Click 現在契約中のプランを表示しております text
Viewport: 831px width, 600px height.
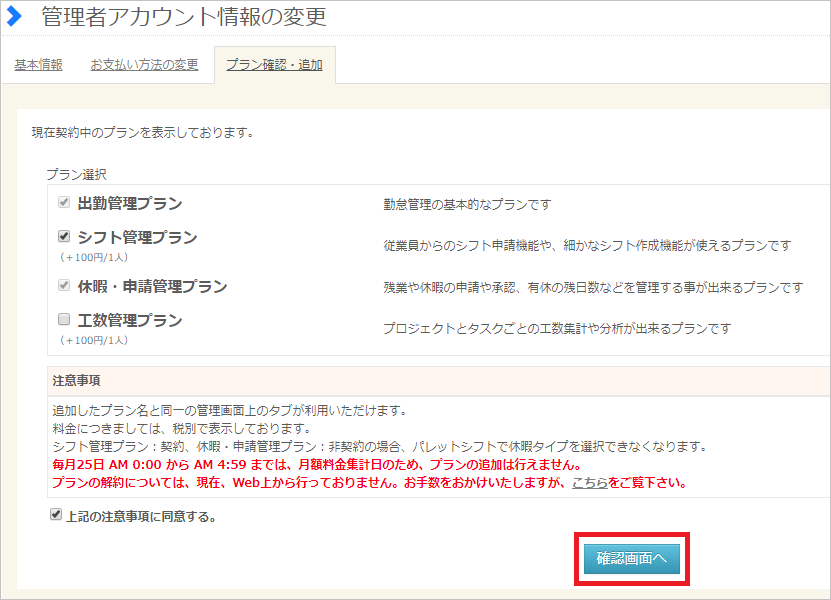(143, 133)
